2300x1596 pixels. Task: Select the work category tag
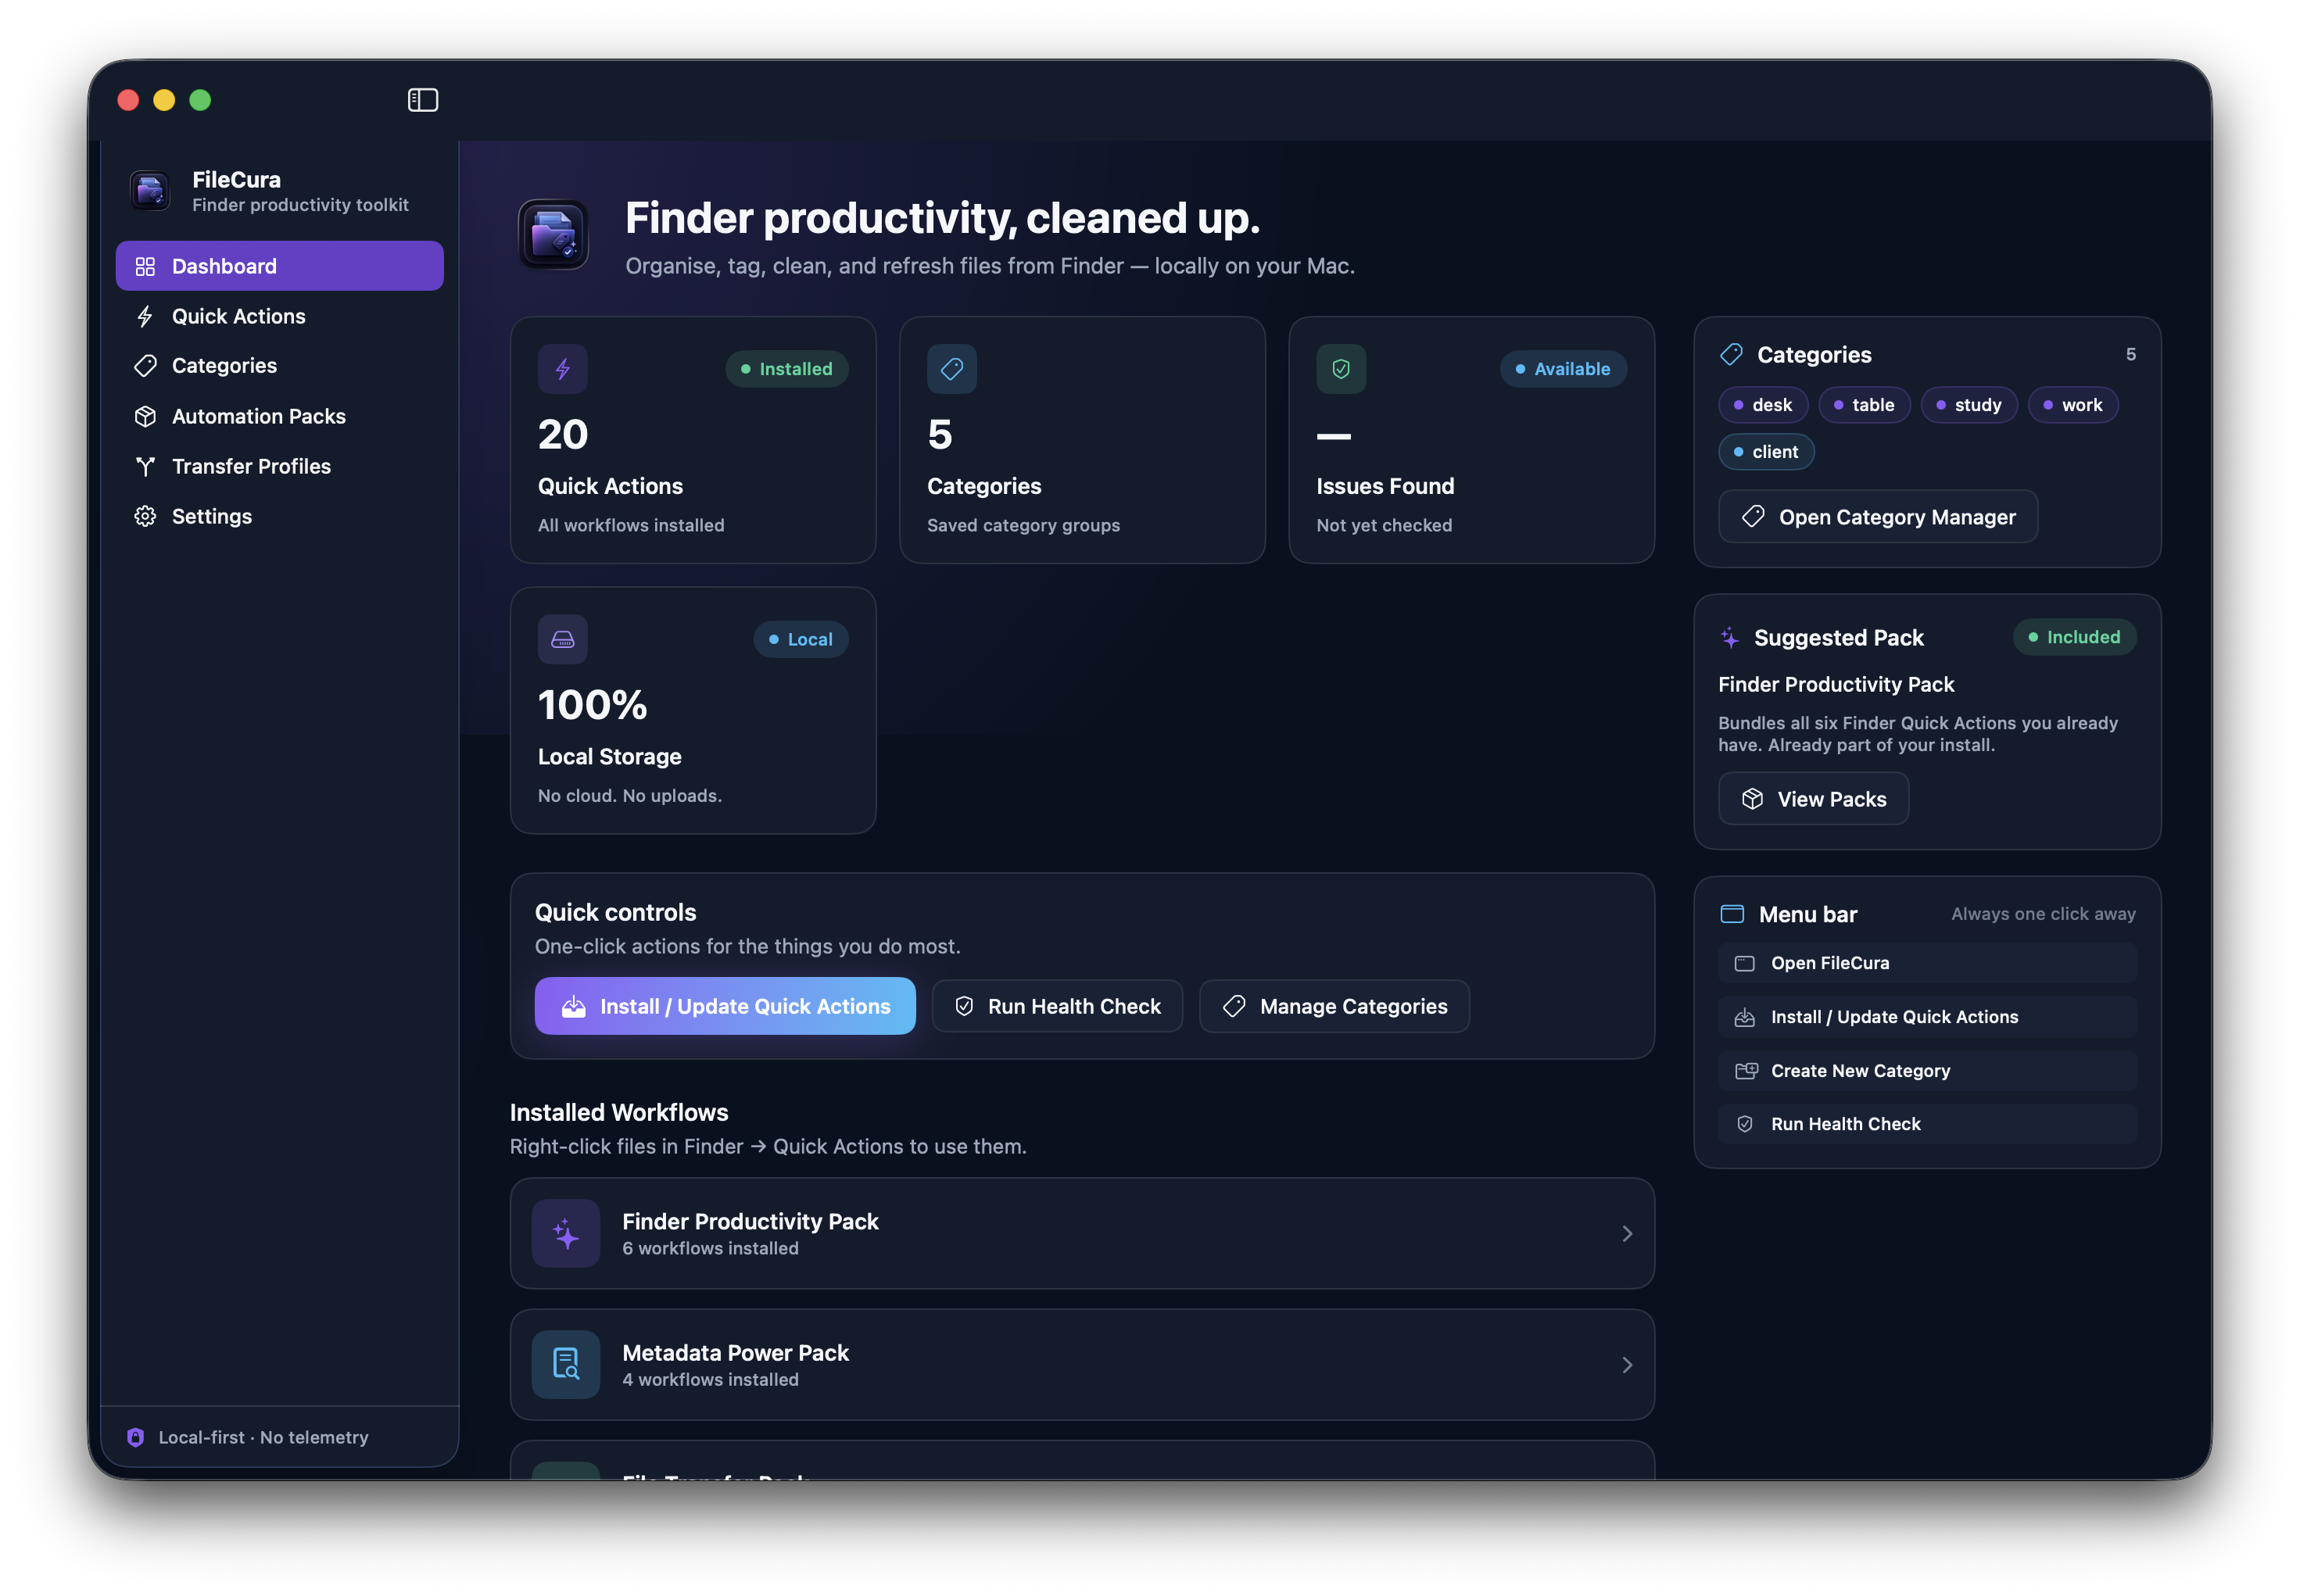pyautogui.click(x=2073, y=405)
